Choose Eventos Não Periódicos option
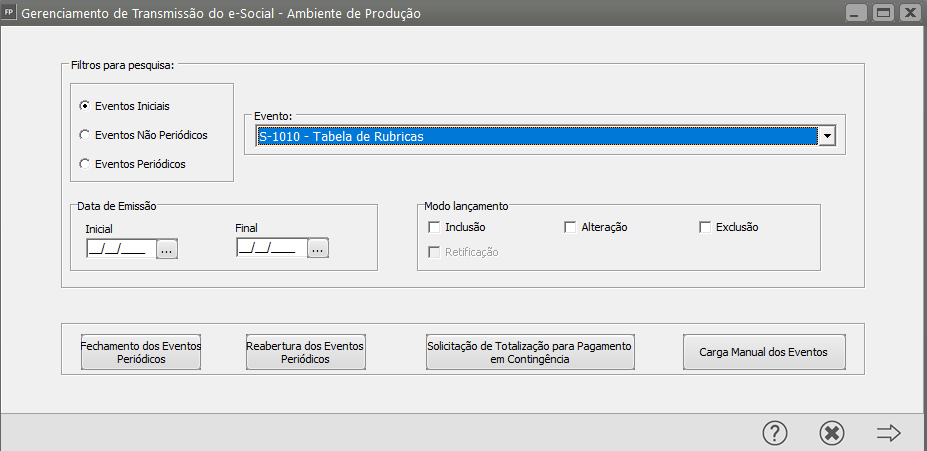The image size is (927, 451). (85, 134)
